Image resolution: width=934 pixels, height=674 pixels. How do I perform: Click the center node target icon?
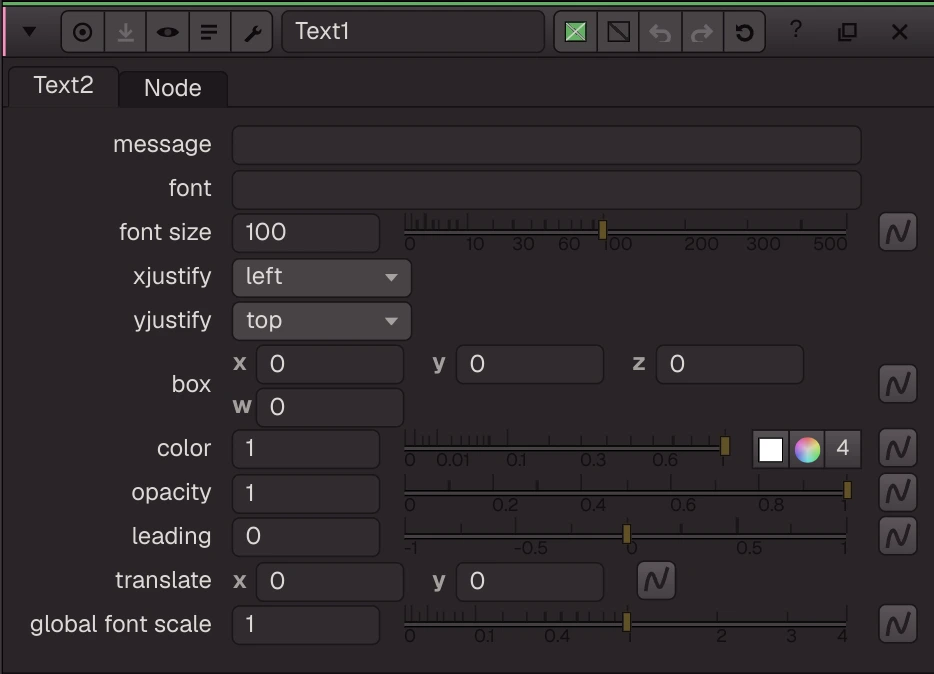click(83, 32)
